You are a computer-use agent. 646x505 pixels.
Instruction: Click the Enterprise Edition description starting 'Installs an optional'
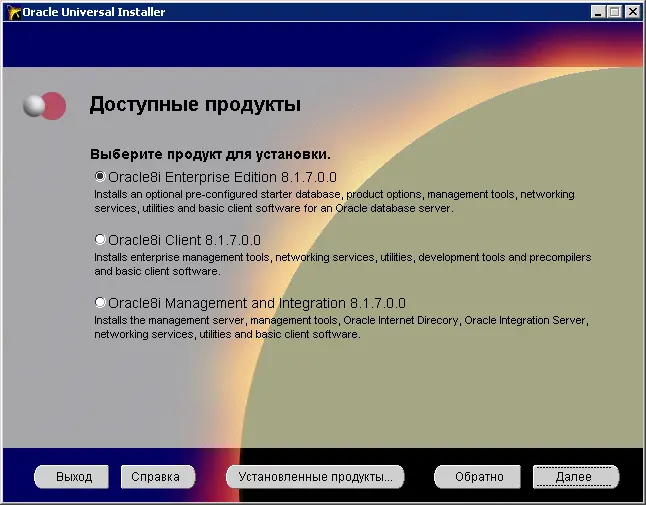tap(334, 201)
